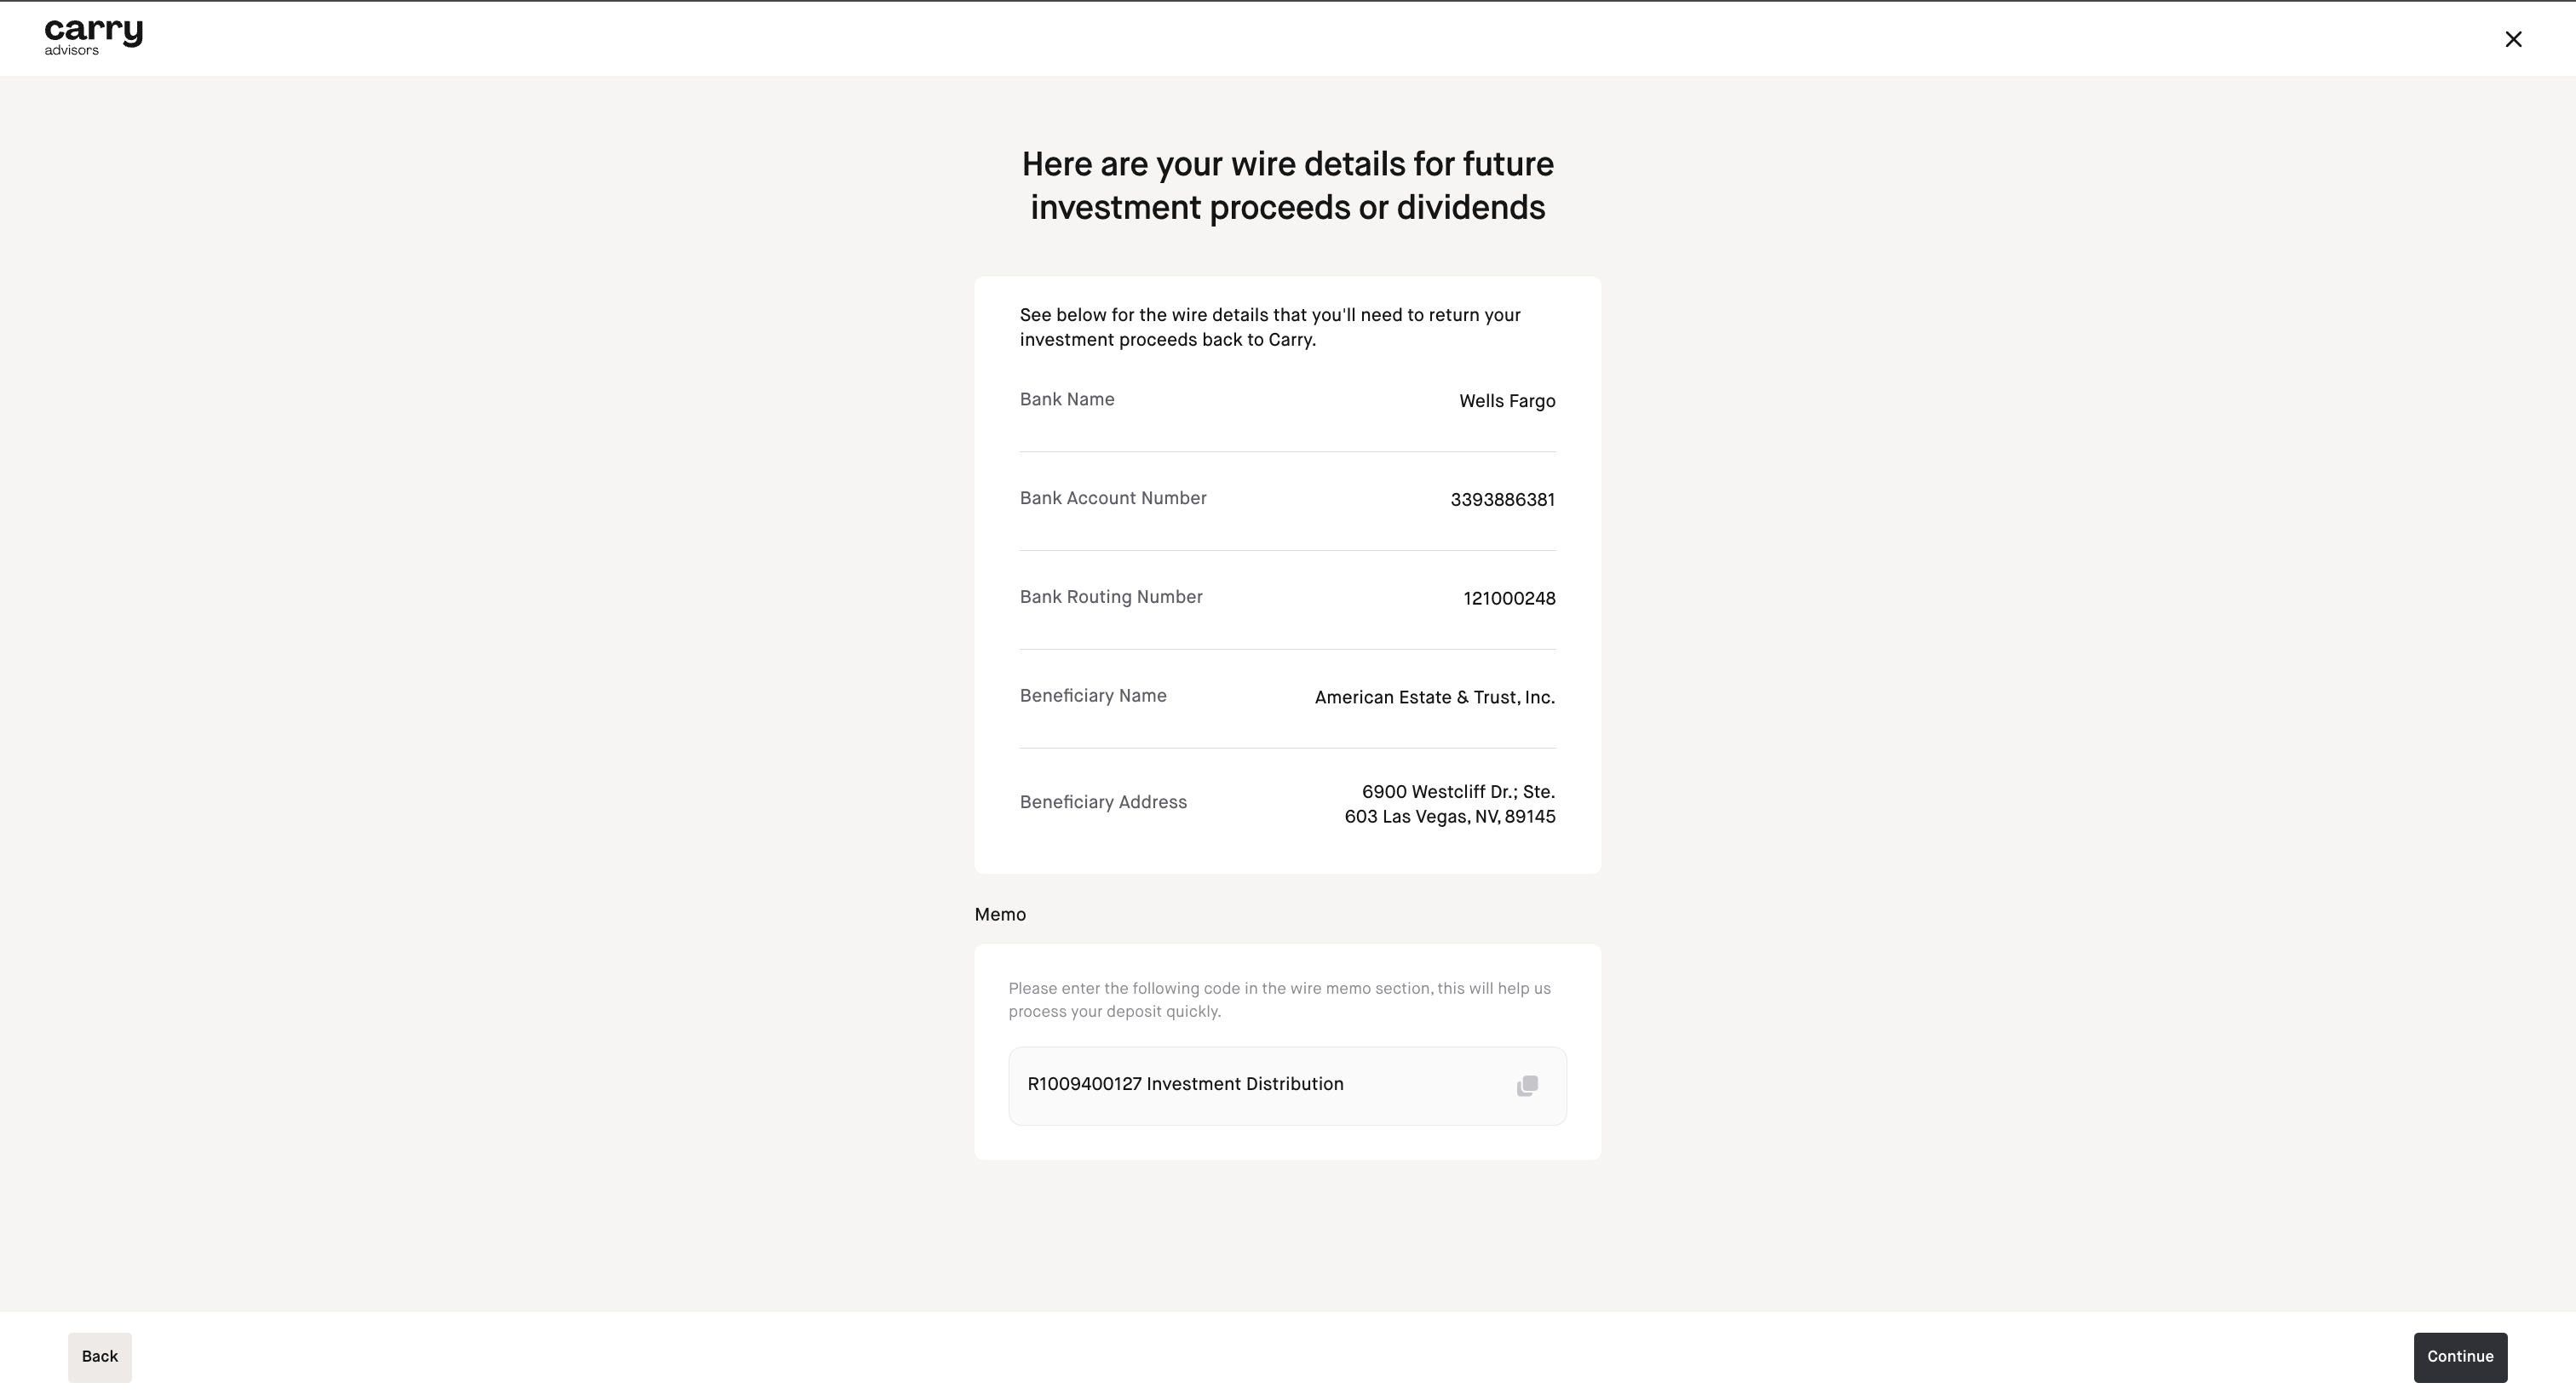Click the Beneficiary Address label

[x=1102, y=803]
